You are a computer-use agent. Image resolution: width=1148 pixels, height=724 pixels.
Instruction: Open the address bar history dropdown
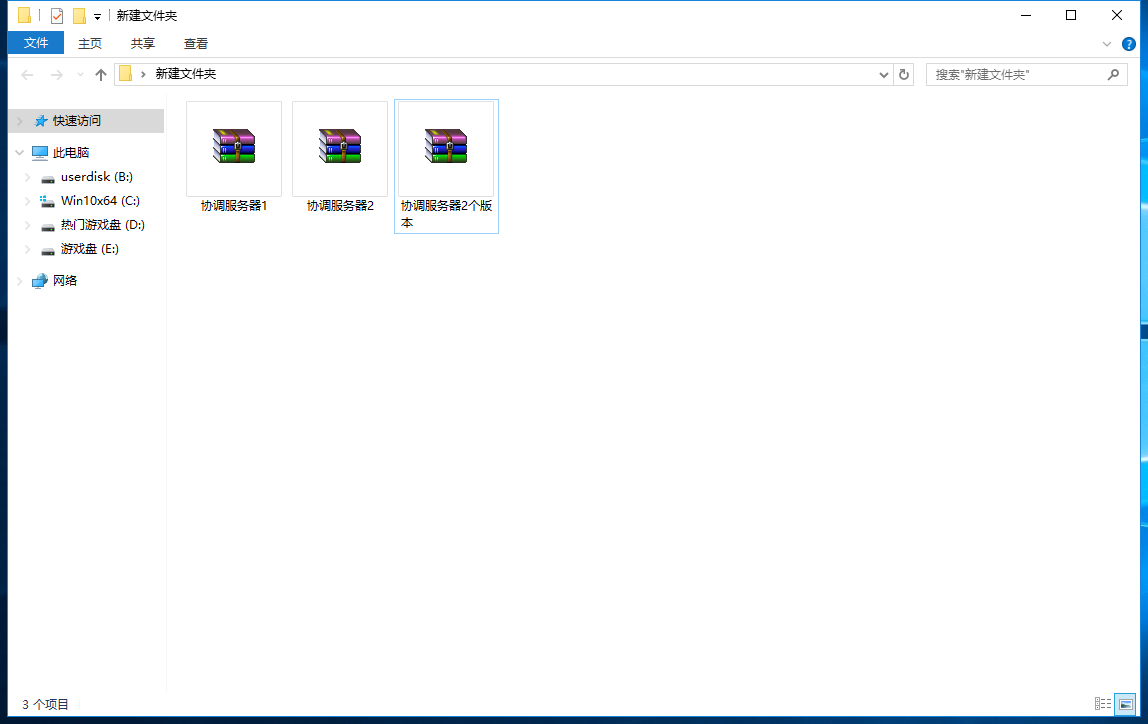click(x=884, y=75)
